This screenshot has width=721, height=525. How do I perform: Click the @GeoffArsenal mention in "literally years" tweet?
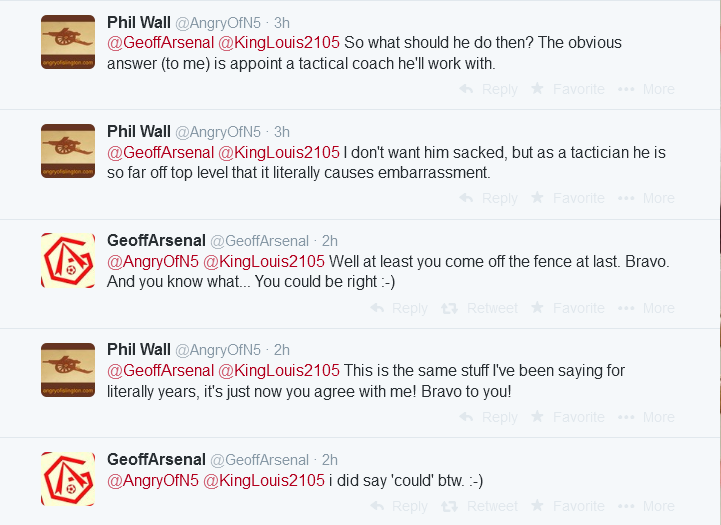pyautogui.click(x=160, y=371)
